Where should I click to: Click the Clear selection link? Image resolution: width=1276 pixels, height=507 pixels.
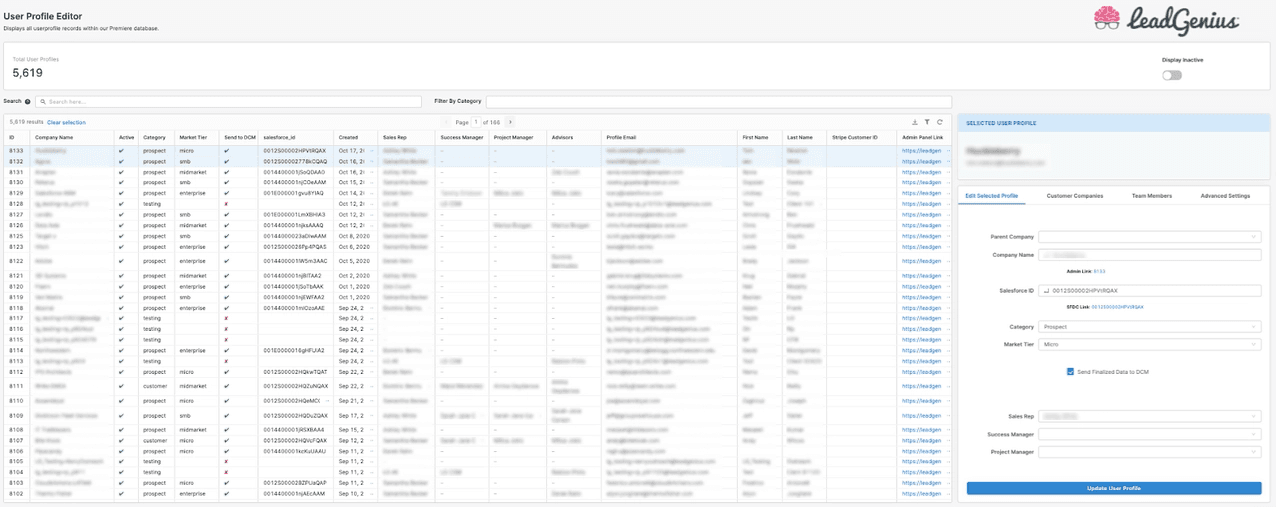coord(67,122)
